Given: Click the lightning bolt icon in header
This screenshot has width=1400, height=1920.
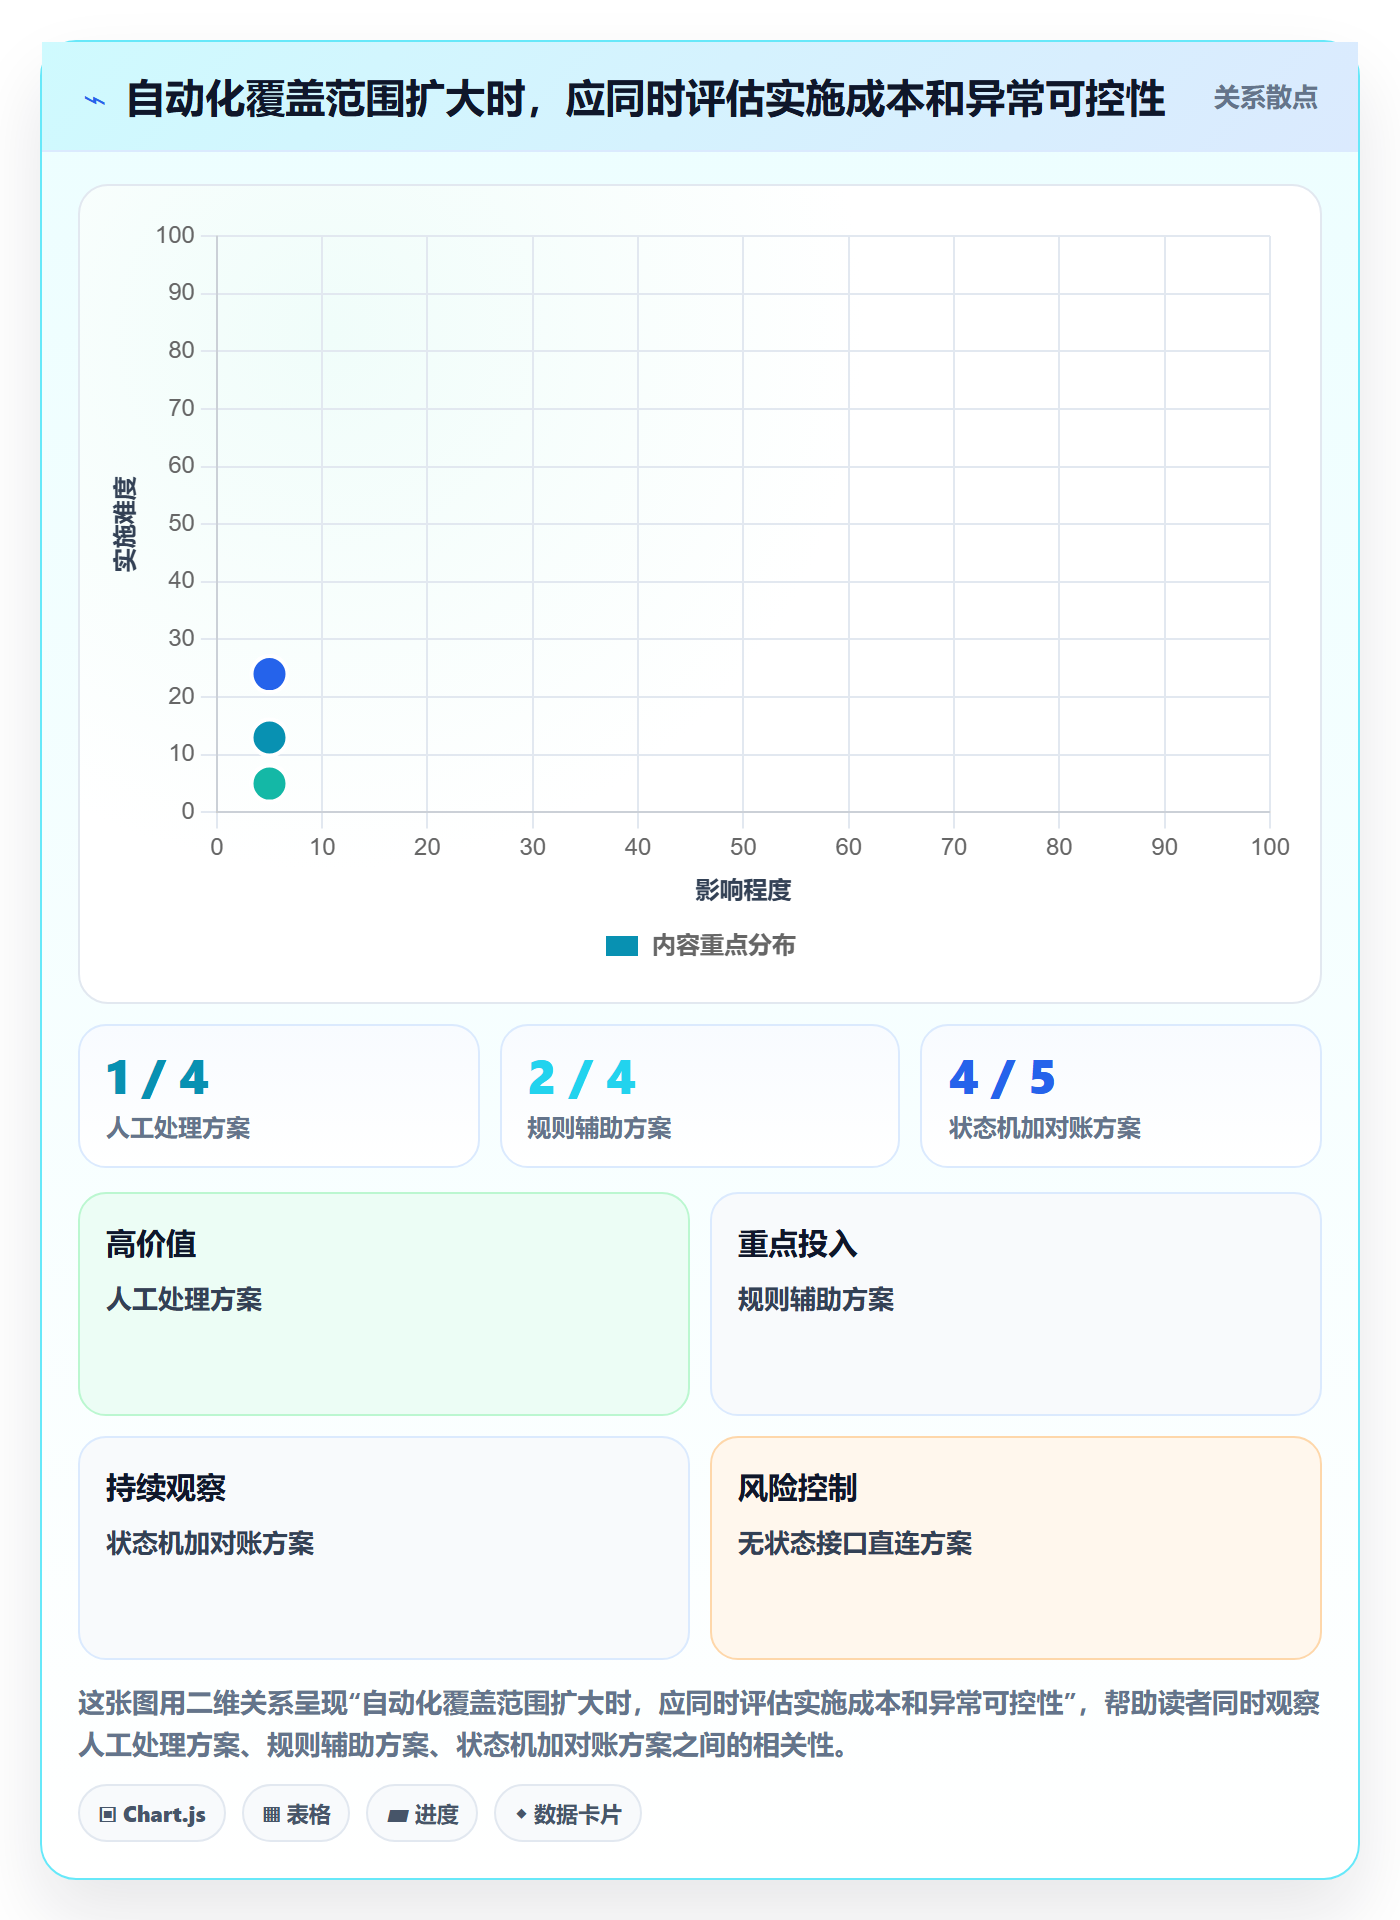Looking at the screenshot, I should (95, 100).
